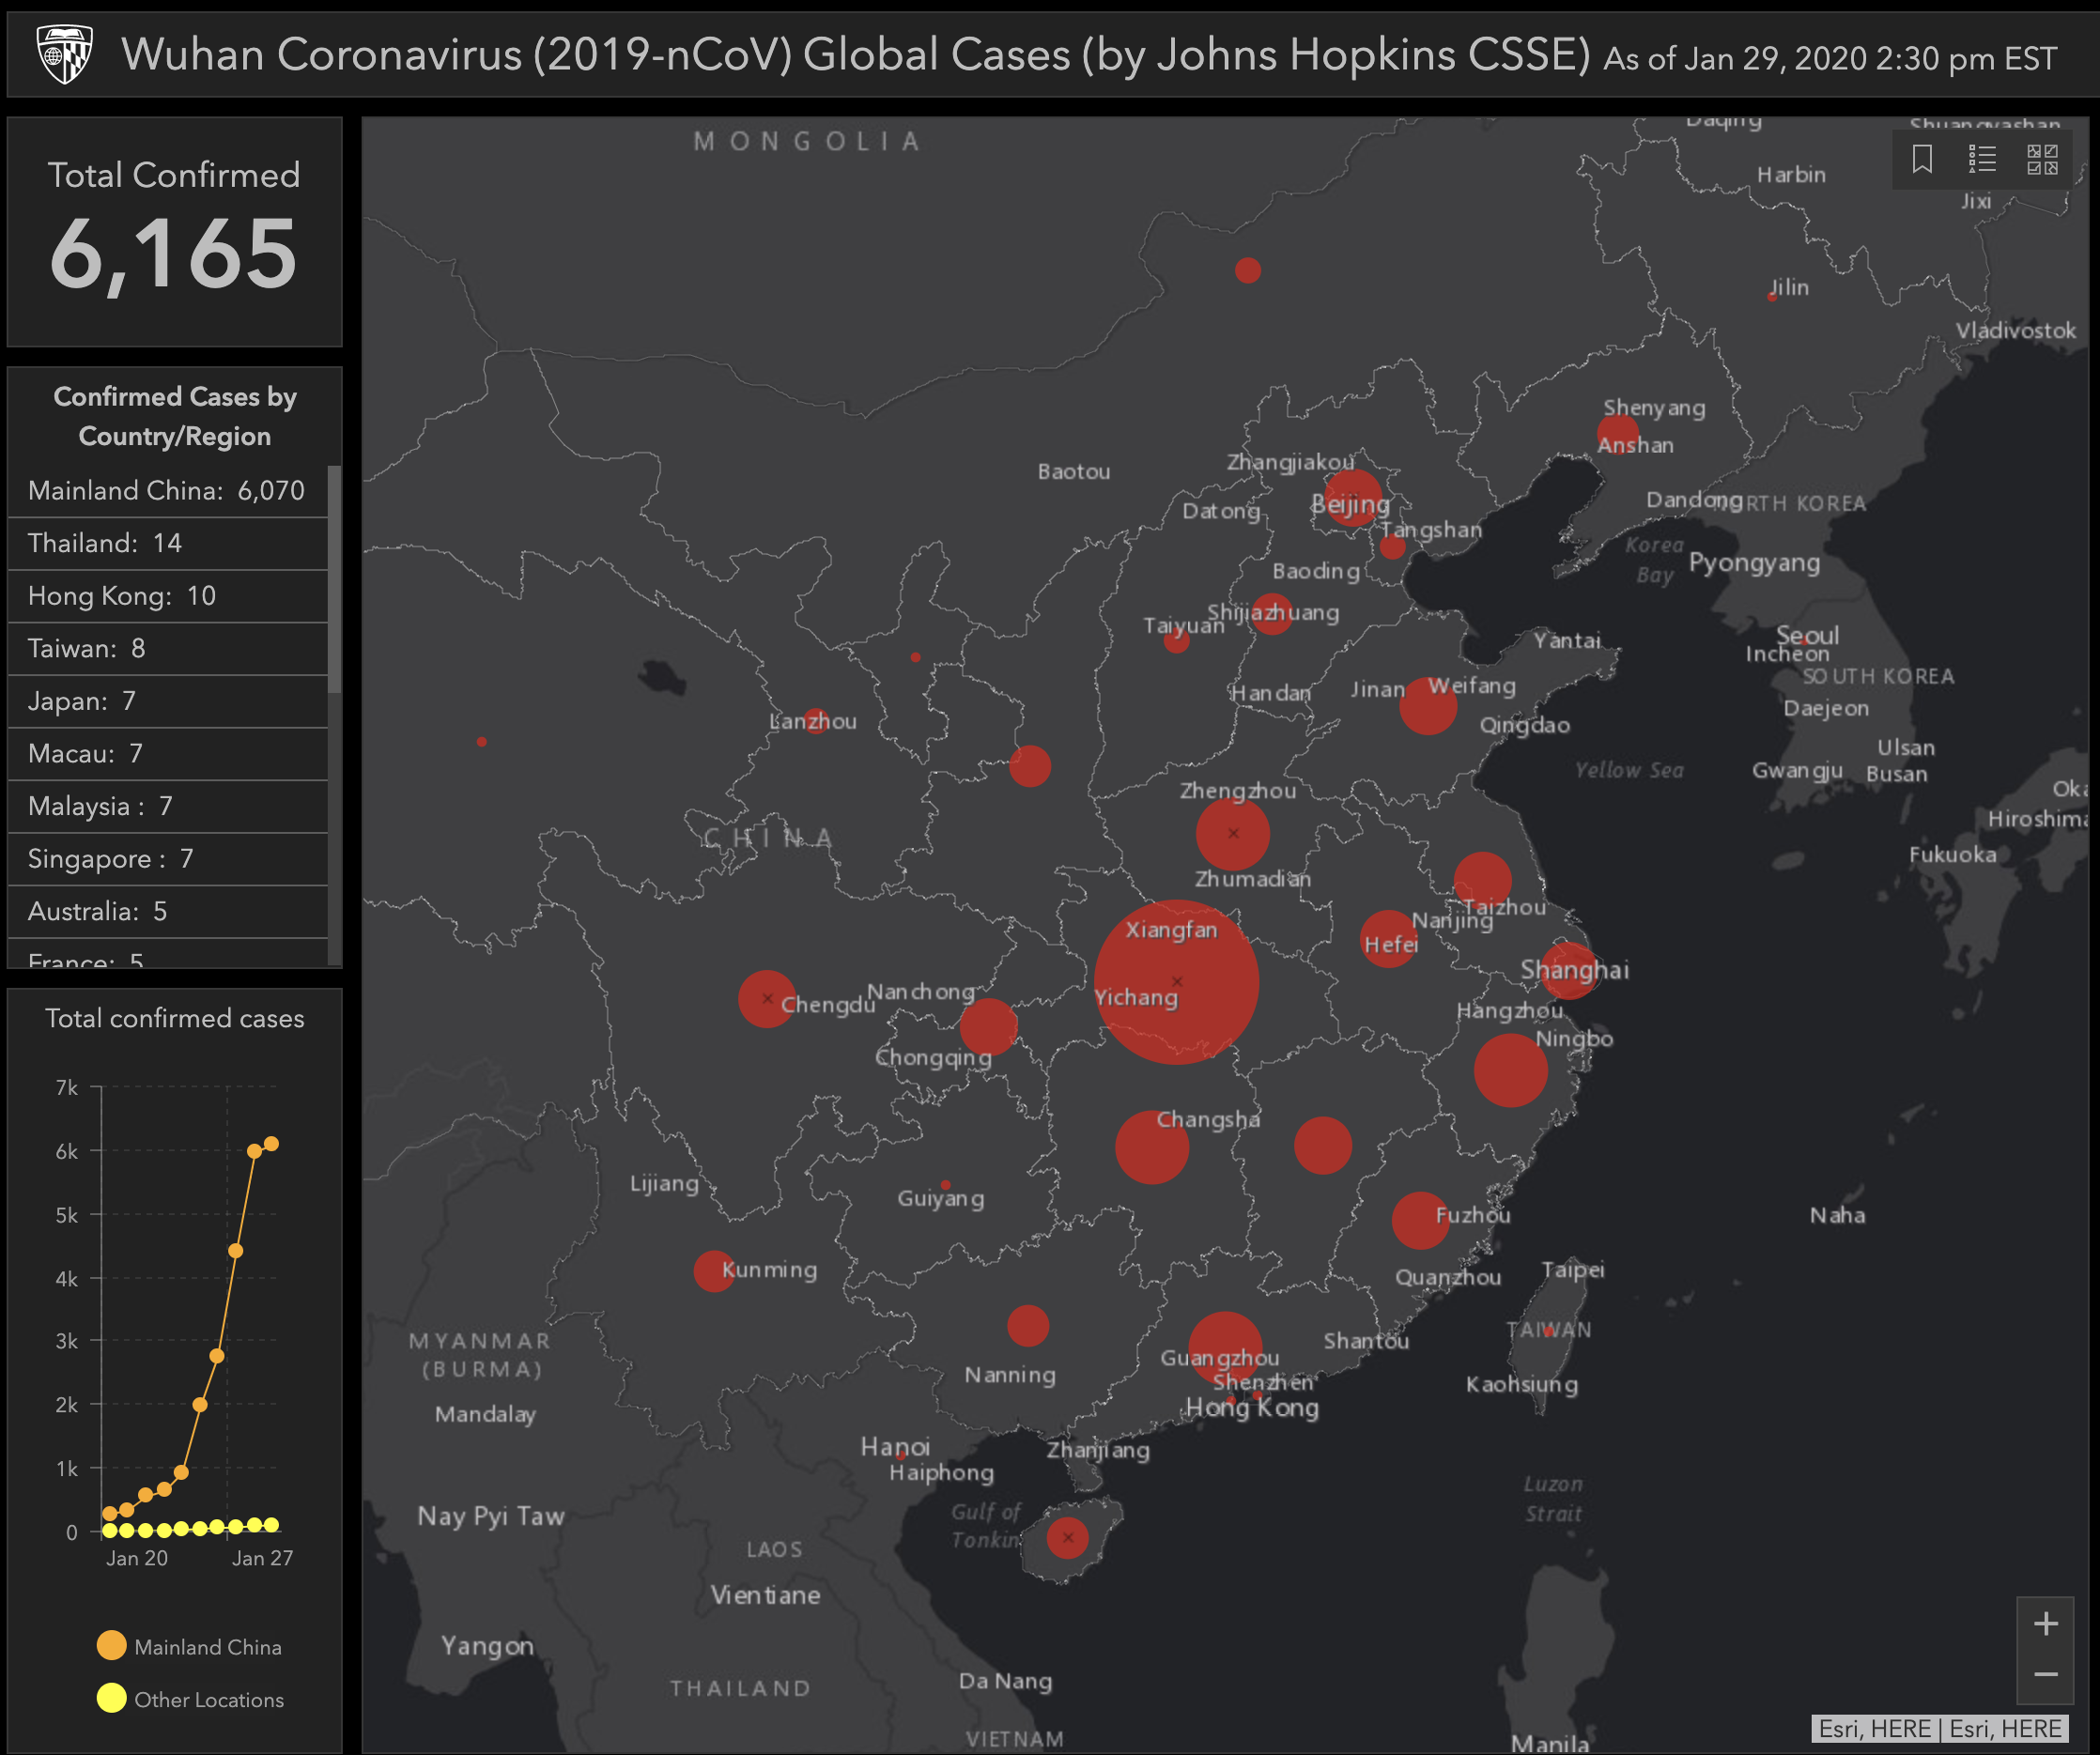Click the red circle near Zhengzhou
Viewport: 2100px width, 1755px height.
click(1233, 833)
